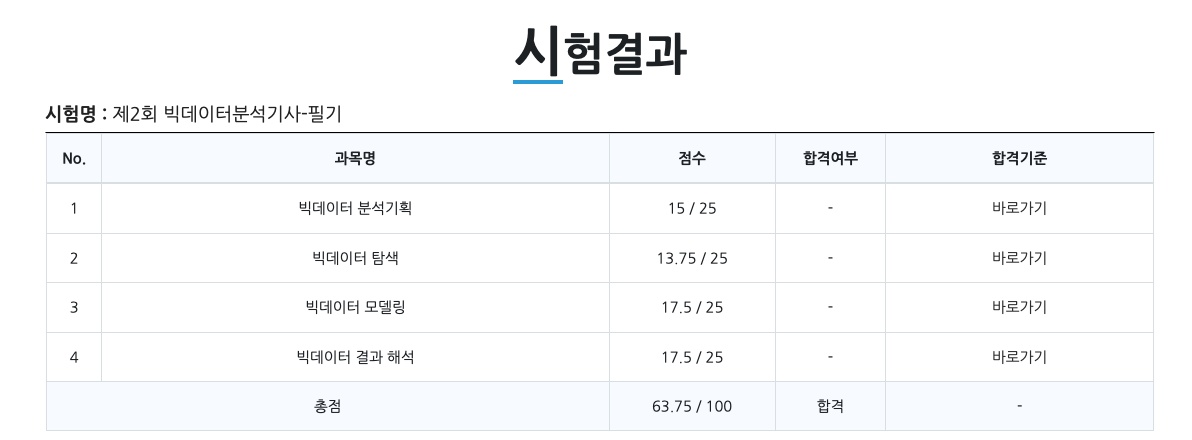The image size is (1192, 440).
Task: Select the 빅데이터 결과 해석 subject name
Action: 355,357
